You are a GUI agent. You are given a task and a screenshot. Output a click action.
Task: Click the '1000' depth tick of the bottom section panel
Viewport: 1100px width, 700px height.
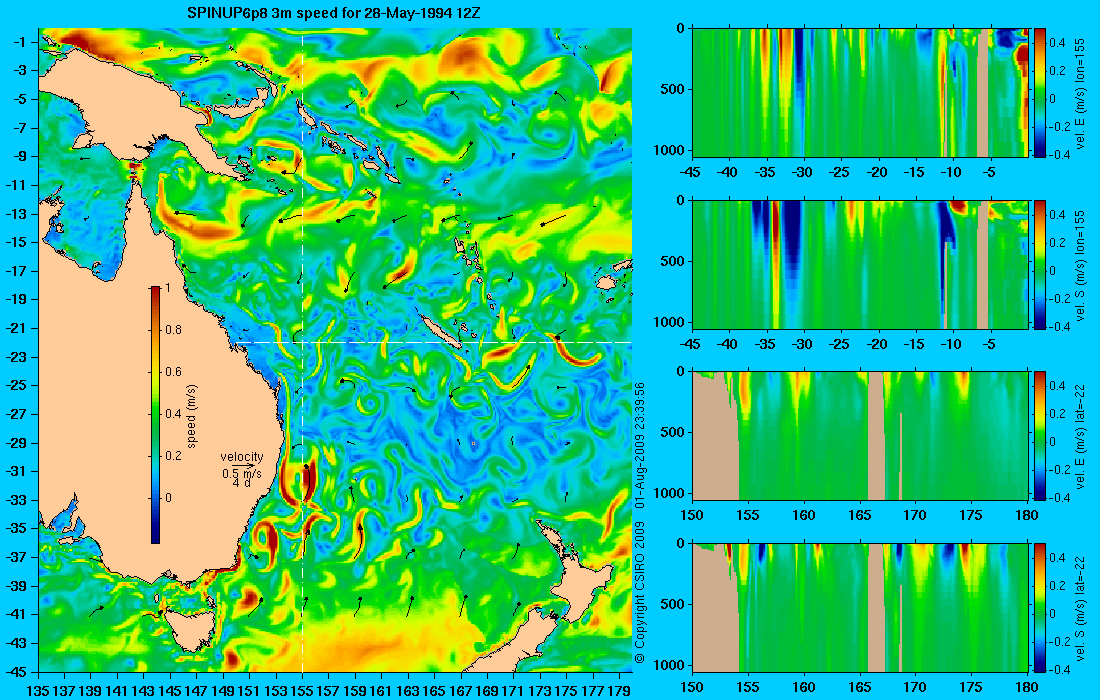tap(671, 665)
